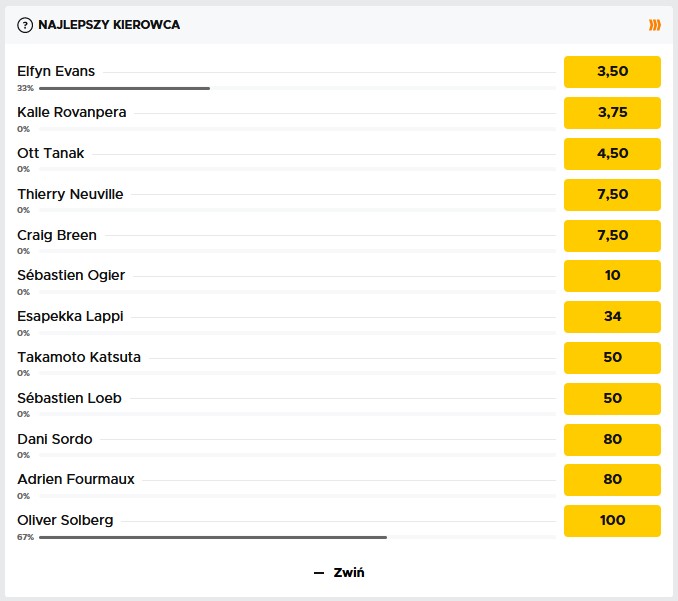Bet on Oliver Solberg at 100
678x601 pixels.
pos(612,520)
